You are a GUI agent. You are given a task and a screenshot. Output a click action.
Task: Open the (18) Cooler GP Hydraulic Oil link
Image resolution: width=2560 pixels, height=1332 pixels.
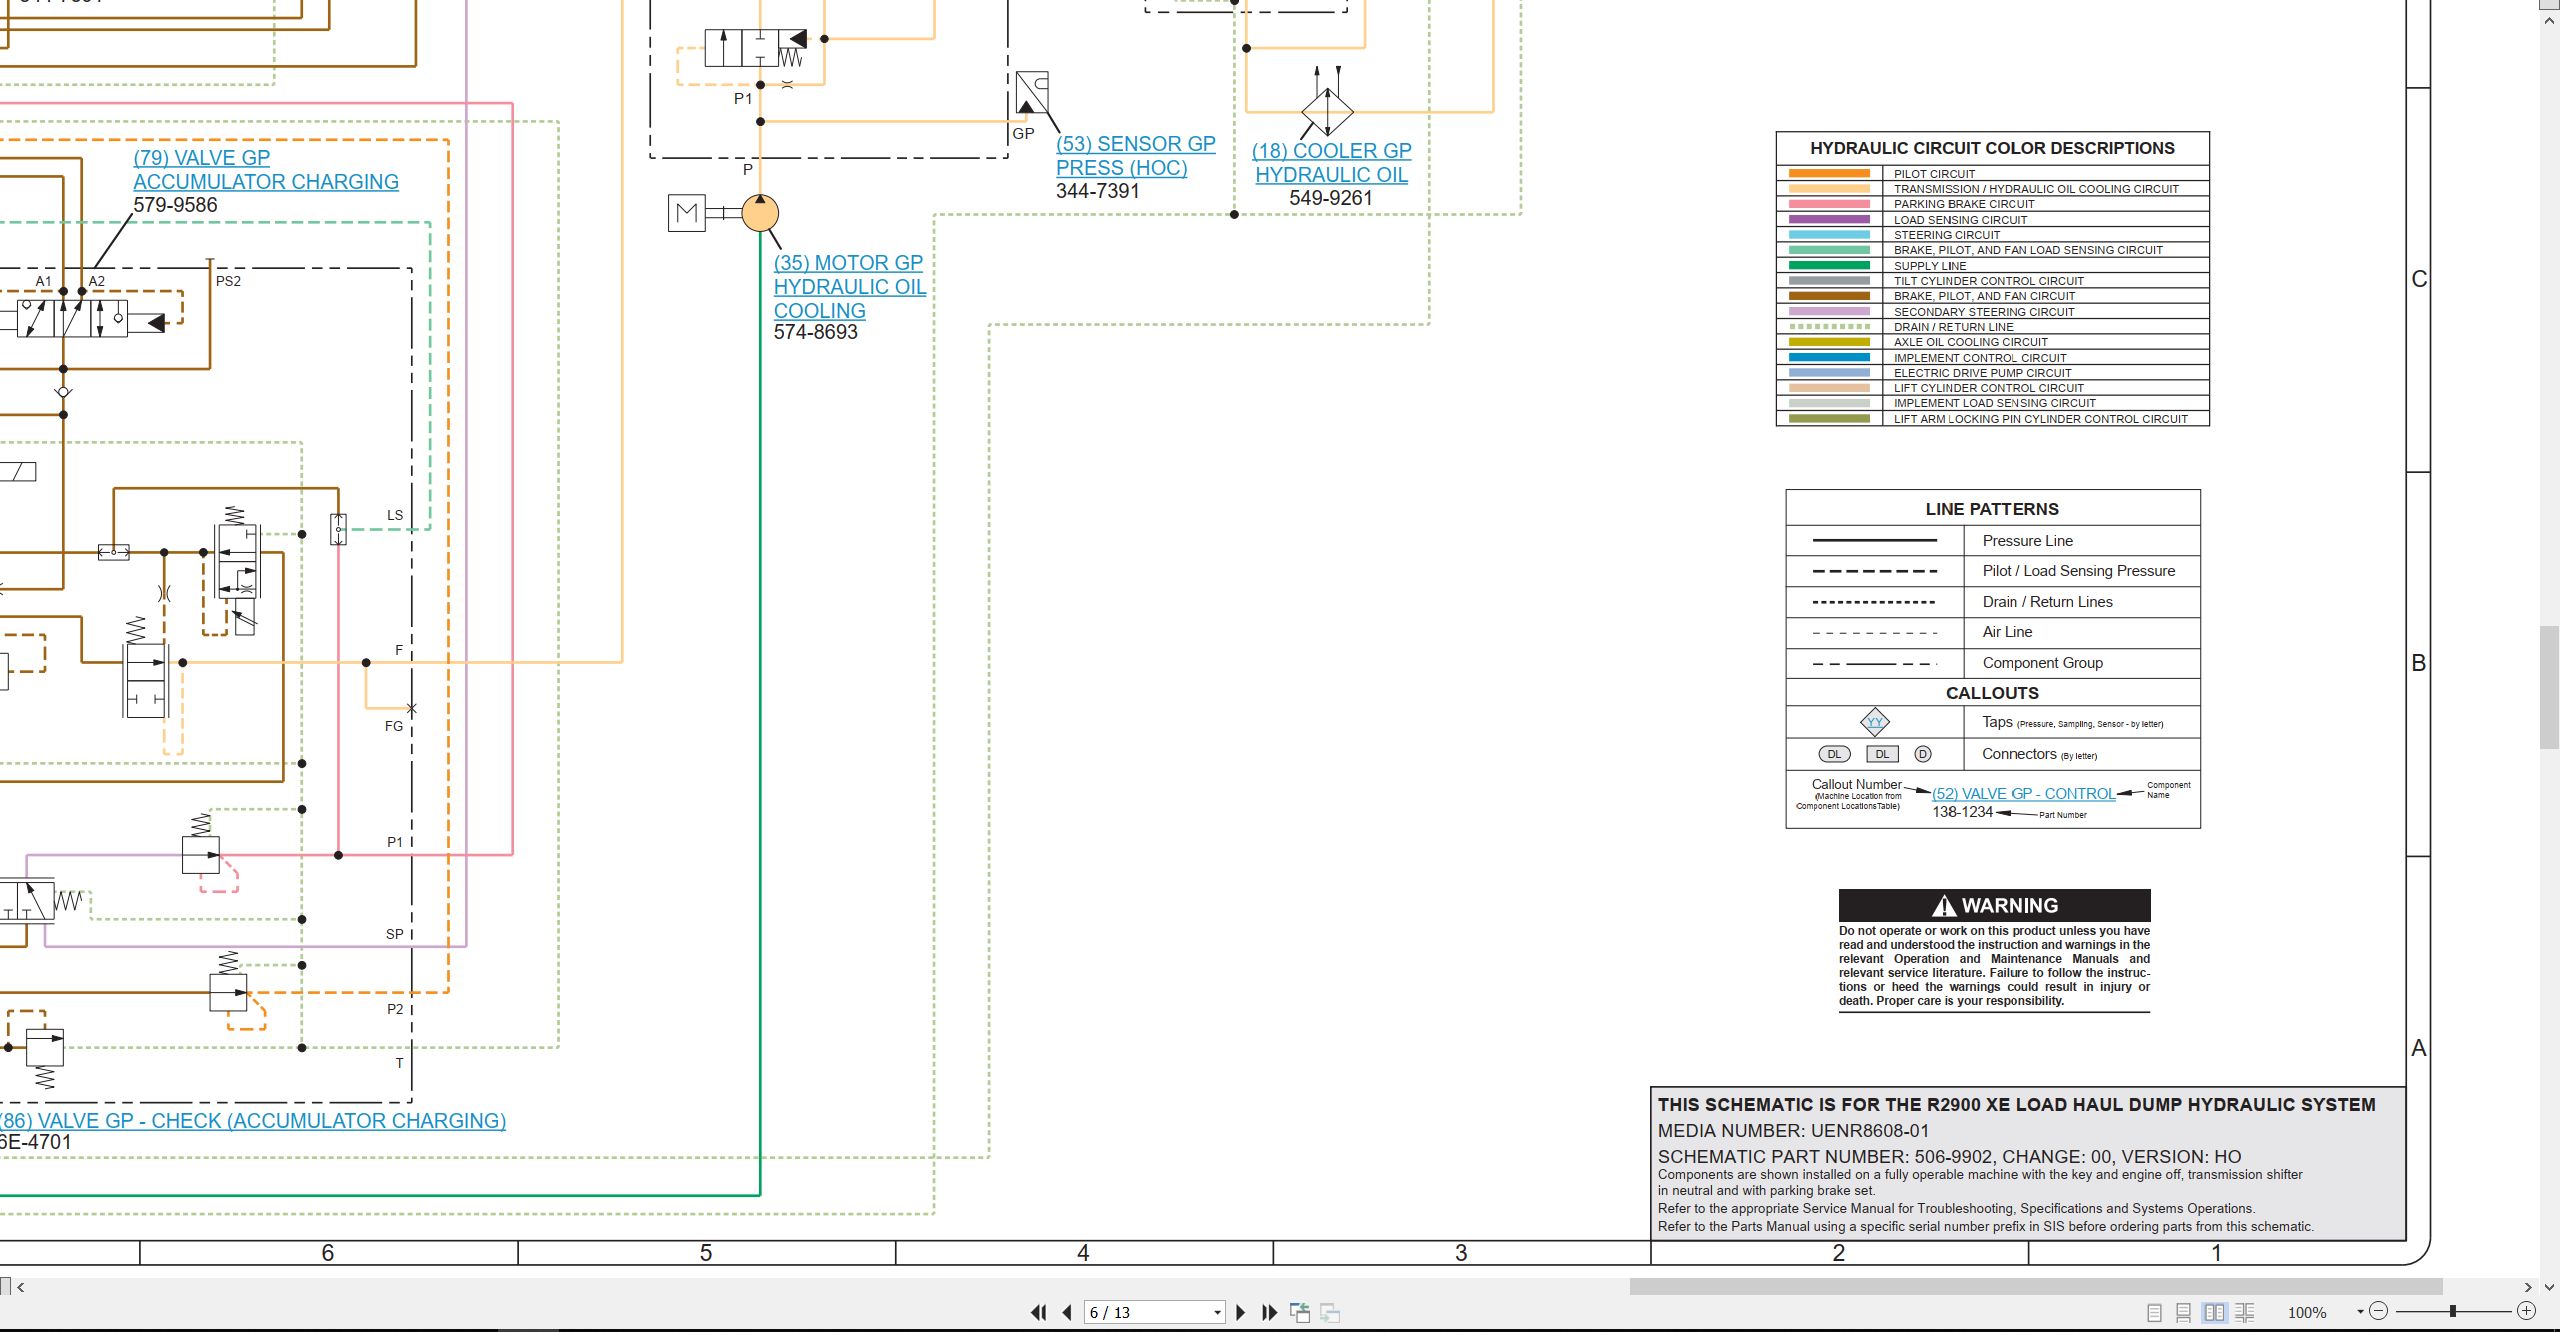tap(1332, 163)
